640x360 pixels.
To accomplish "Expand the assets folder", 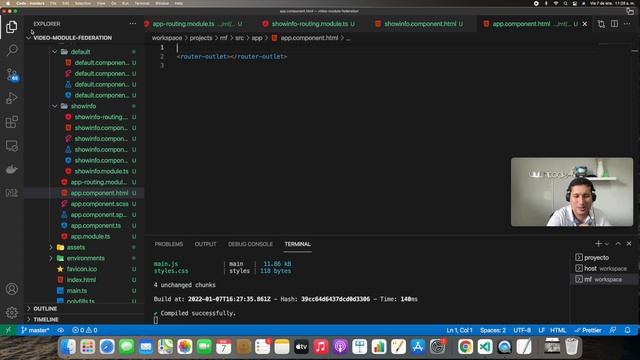I will [x=51, y=247].
